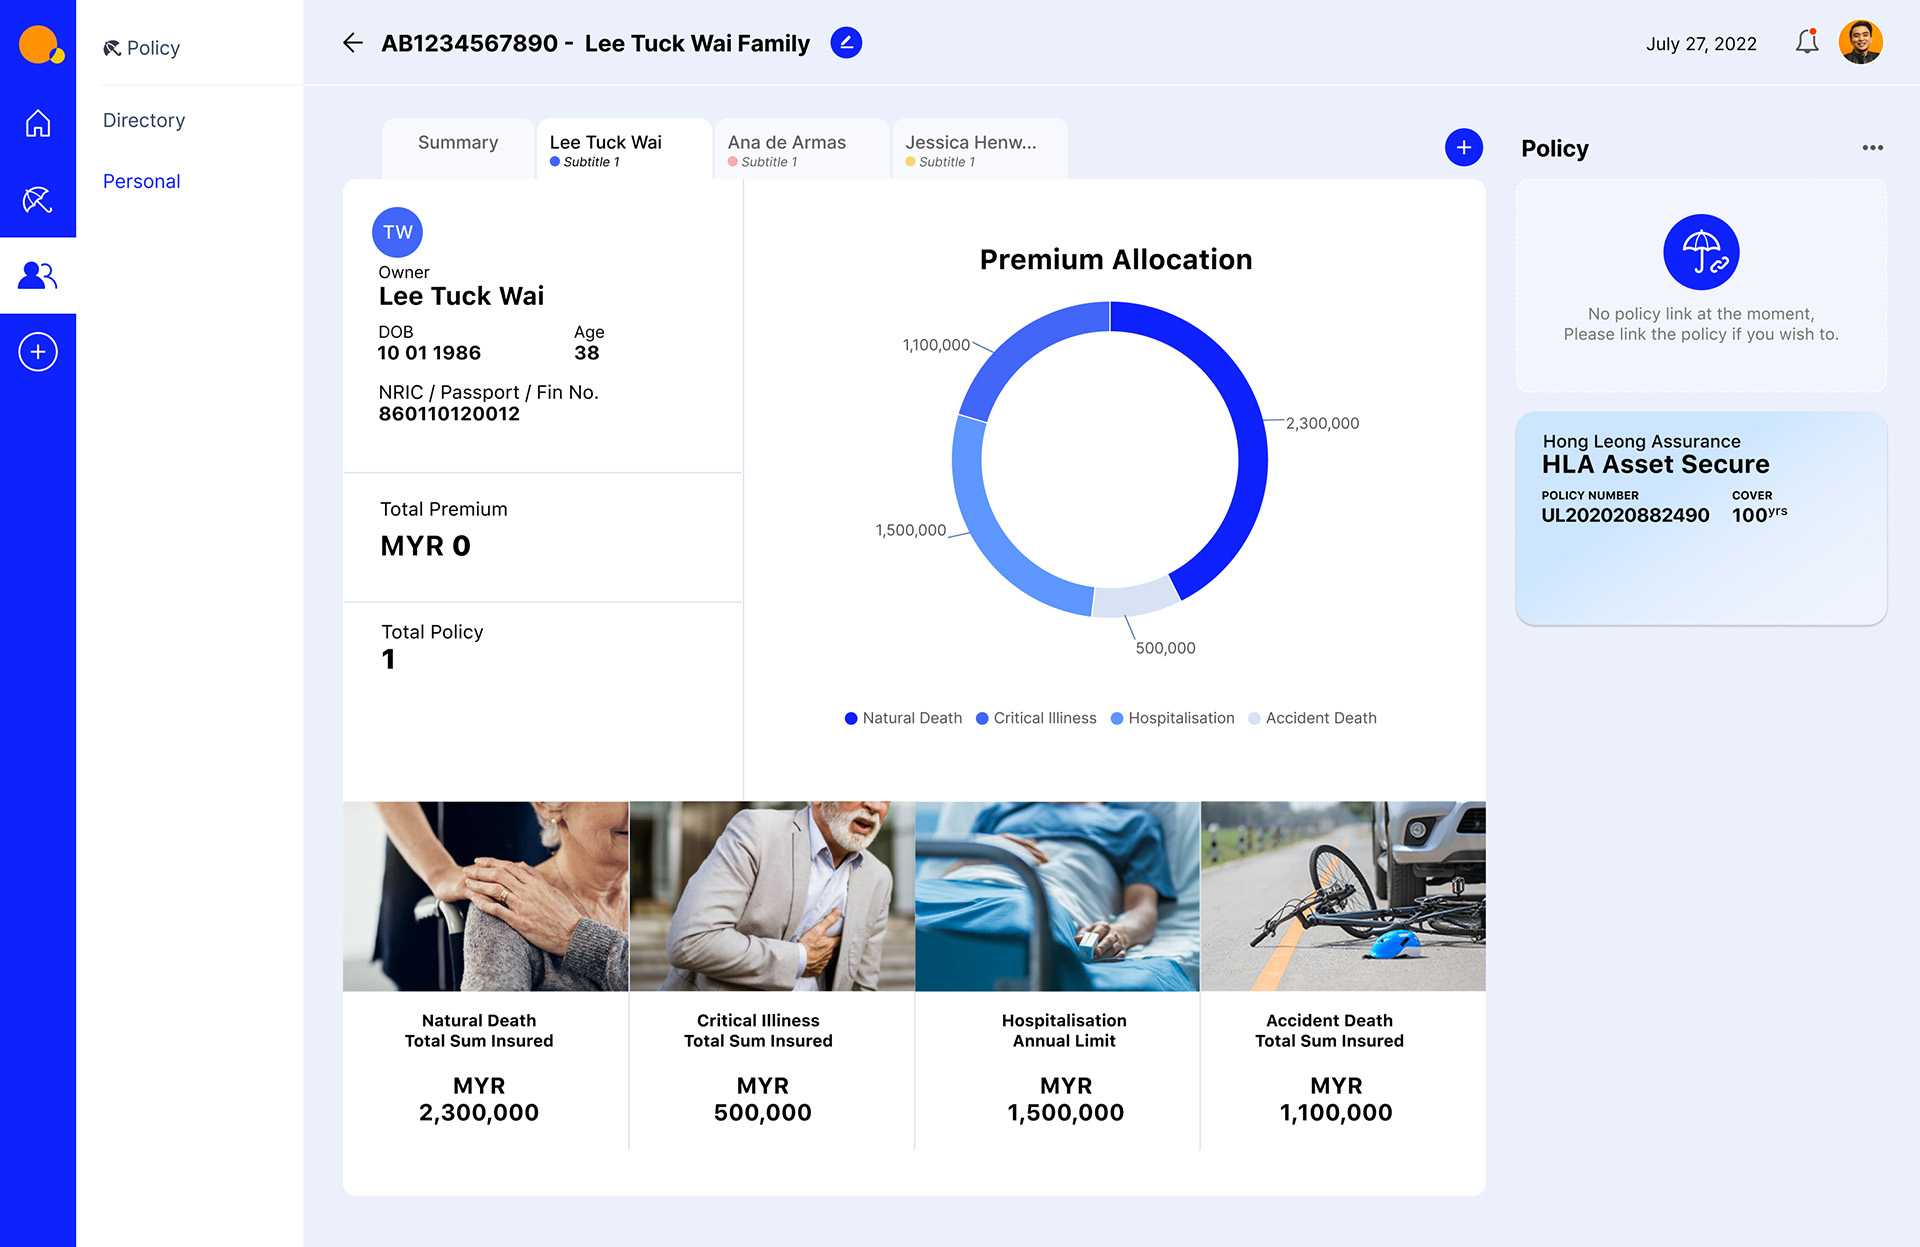1920x1247 pixels.
Task: Toggle the Natural Death legend item
Action: click(902, 718)
